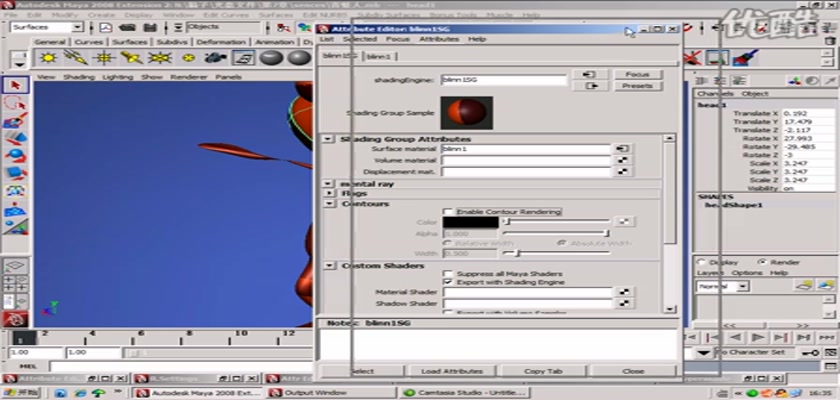Open the shelf menu arrow left of the shelf
This screenshot has width=840, height=400.
tap(20, 64)
